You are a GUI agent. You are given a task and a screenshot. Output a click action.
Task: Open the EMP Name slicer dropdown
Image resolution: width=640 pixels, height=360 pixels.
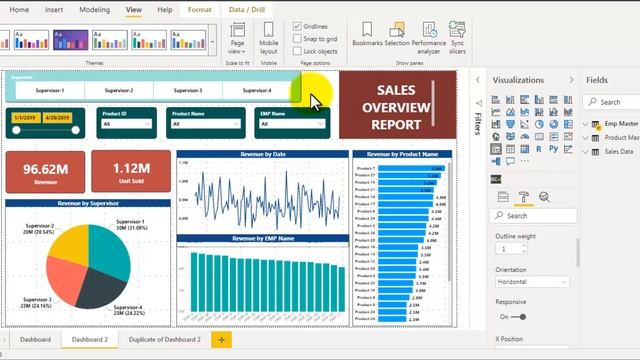click(292, 124)
